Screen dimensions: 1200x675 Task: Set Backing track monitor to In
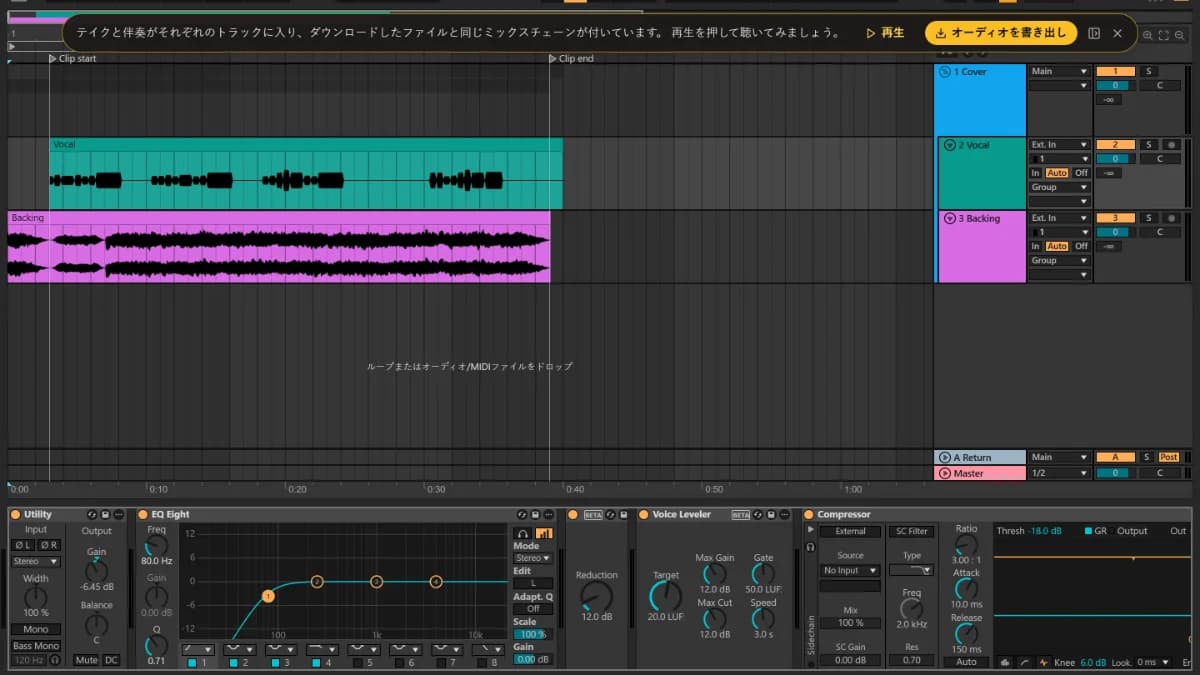coord(1035,246)
